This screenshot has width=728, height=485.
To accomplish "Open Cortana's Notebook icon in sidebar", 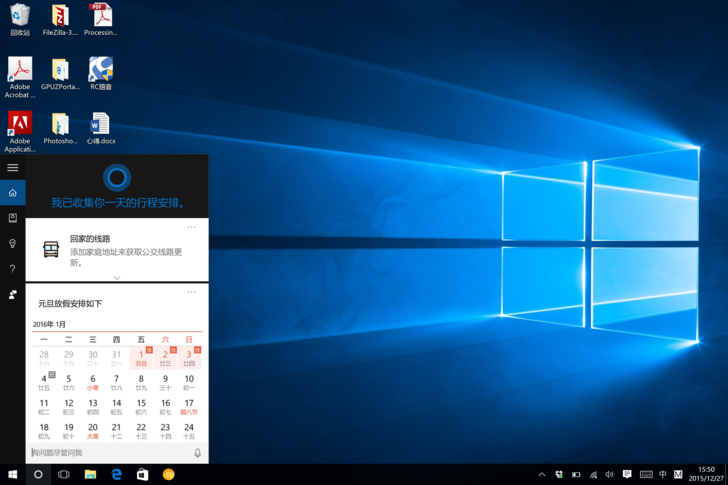I will point(13,218).
